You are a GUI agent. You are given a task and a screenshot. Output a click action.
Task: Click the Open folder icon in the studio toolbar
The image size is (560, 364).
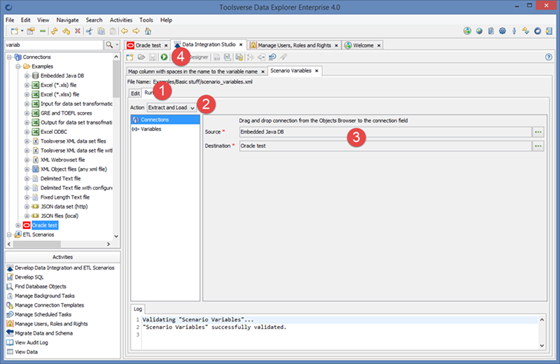pos(141,57)
